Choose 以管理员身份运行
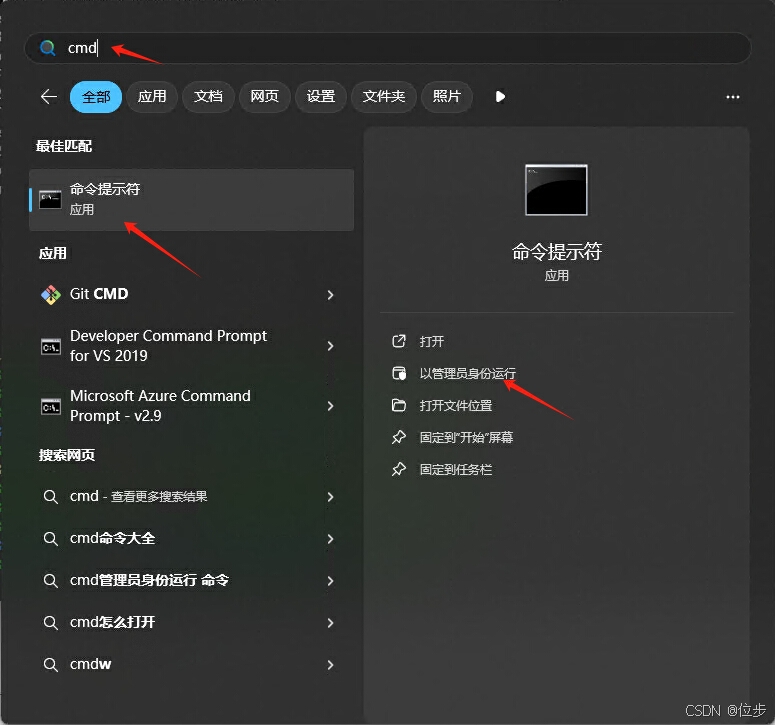Image resolution: width=775 pixels, height=725 pixels. pos(468,374)
